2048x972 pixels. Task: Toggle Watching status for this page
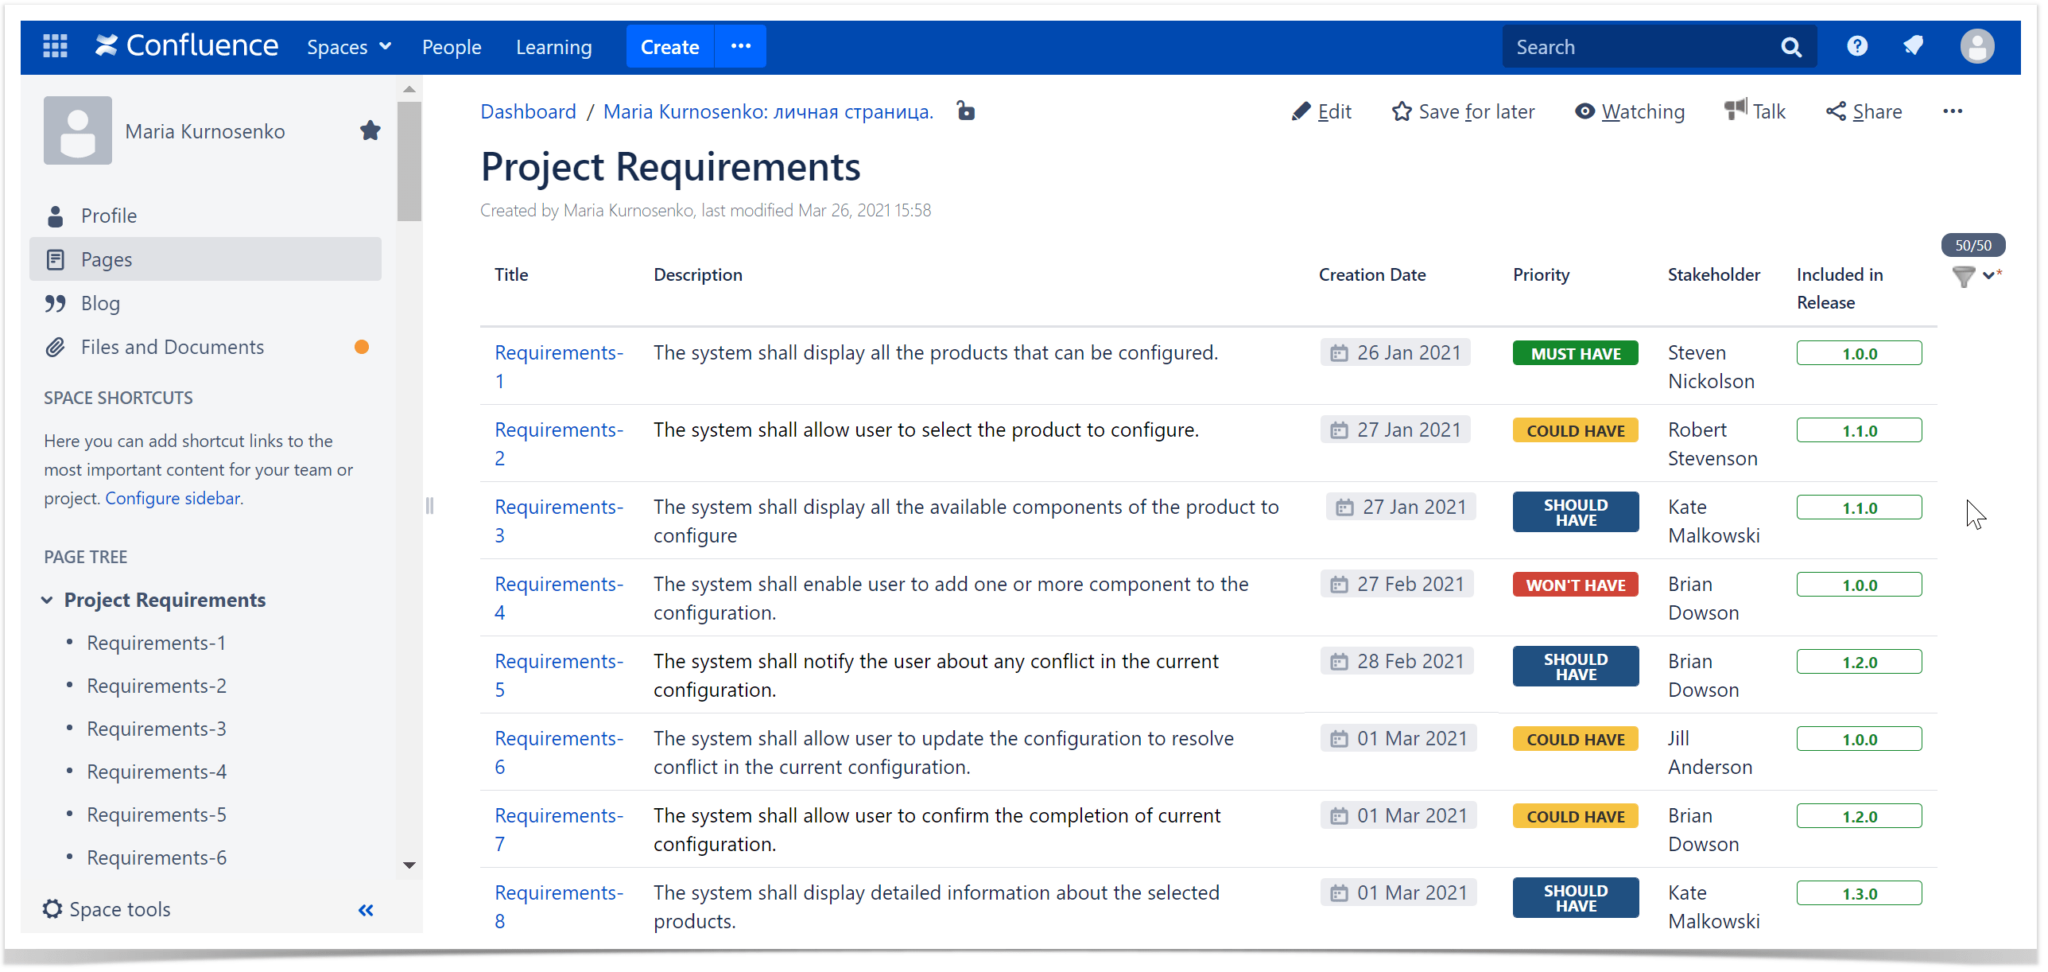coord(1628,111)
